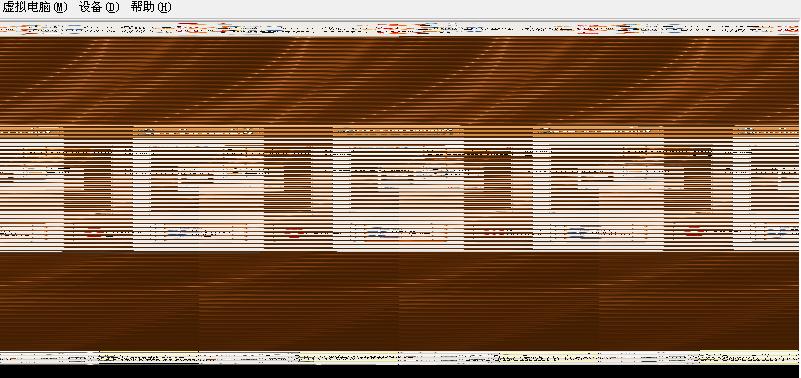Click the white body of the middle garbled dialog
801x378 pixels.
click(398, 194)
